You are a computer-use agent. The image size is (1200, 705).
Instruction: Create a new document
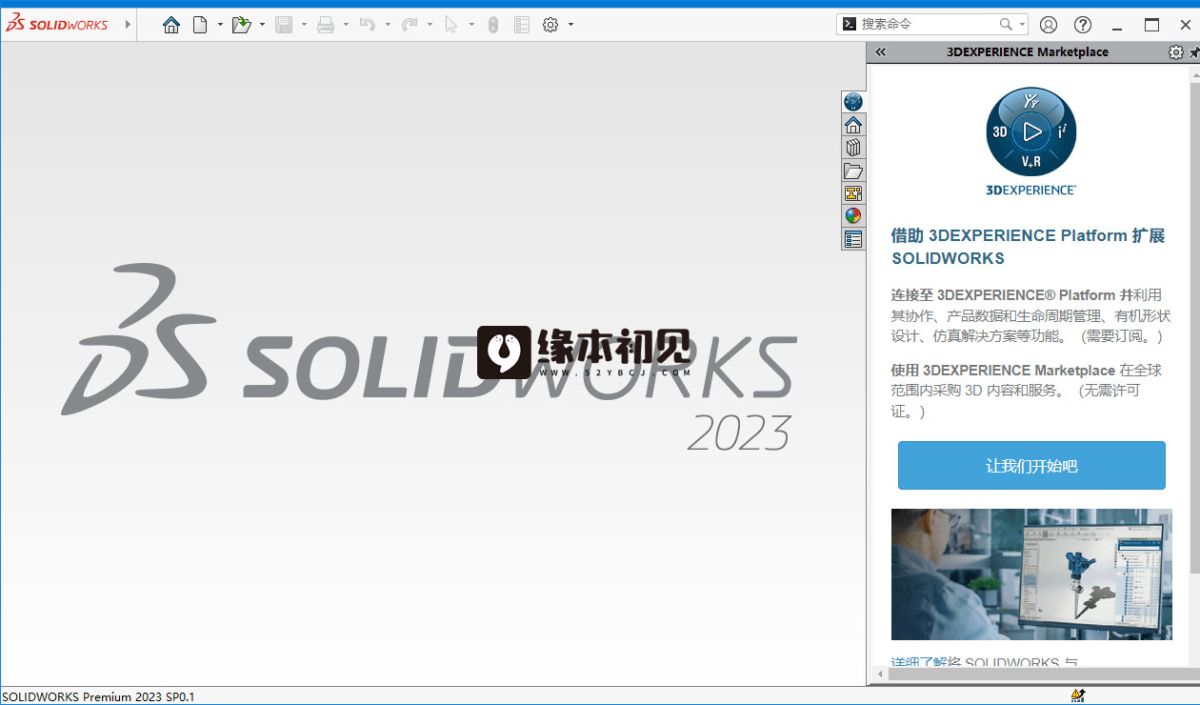(200, 25)
